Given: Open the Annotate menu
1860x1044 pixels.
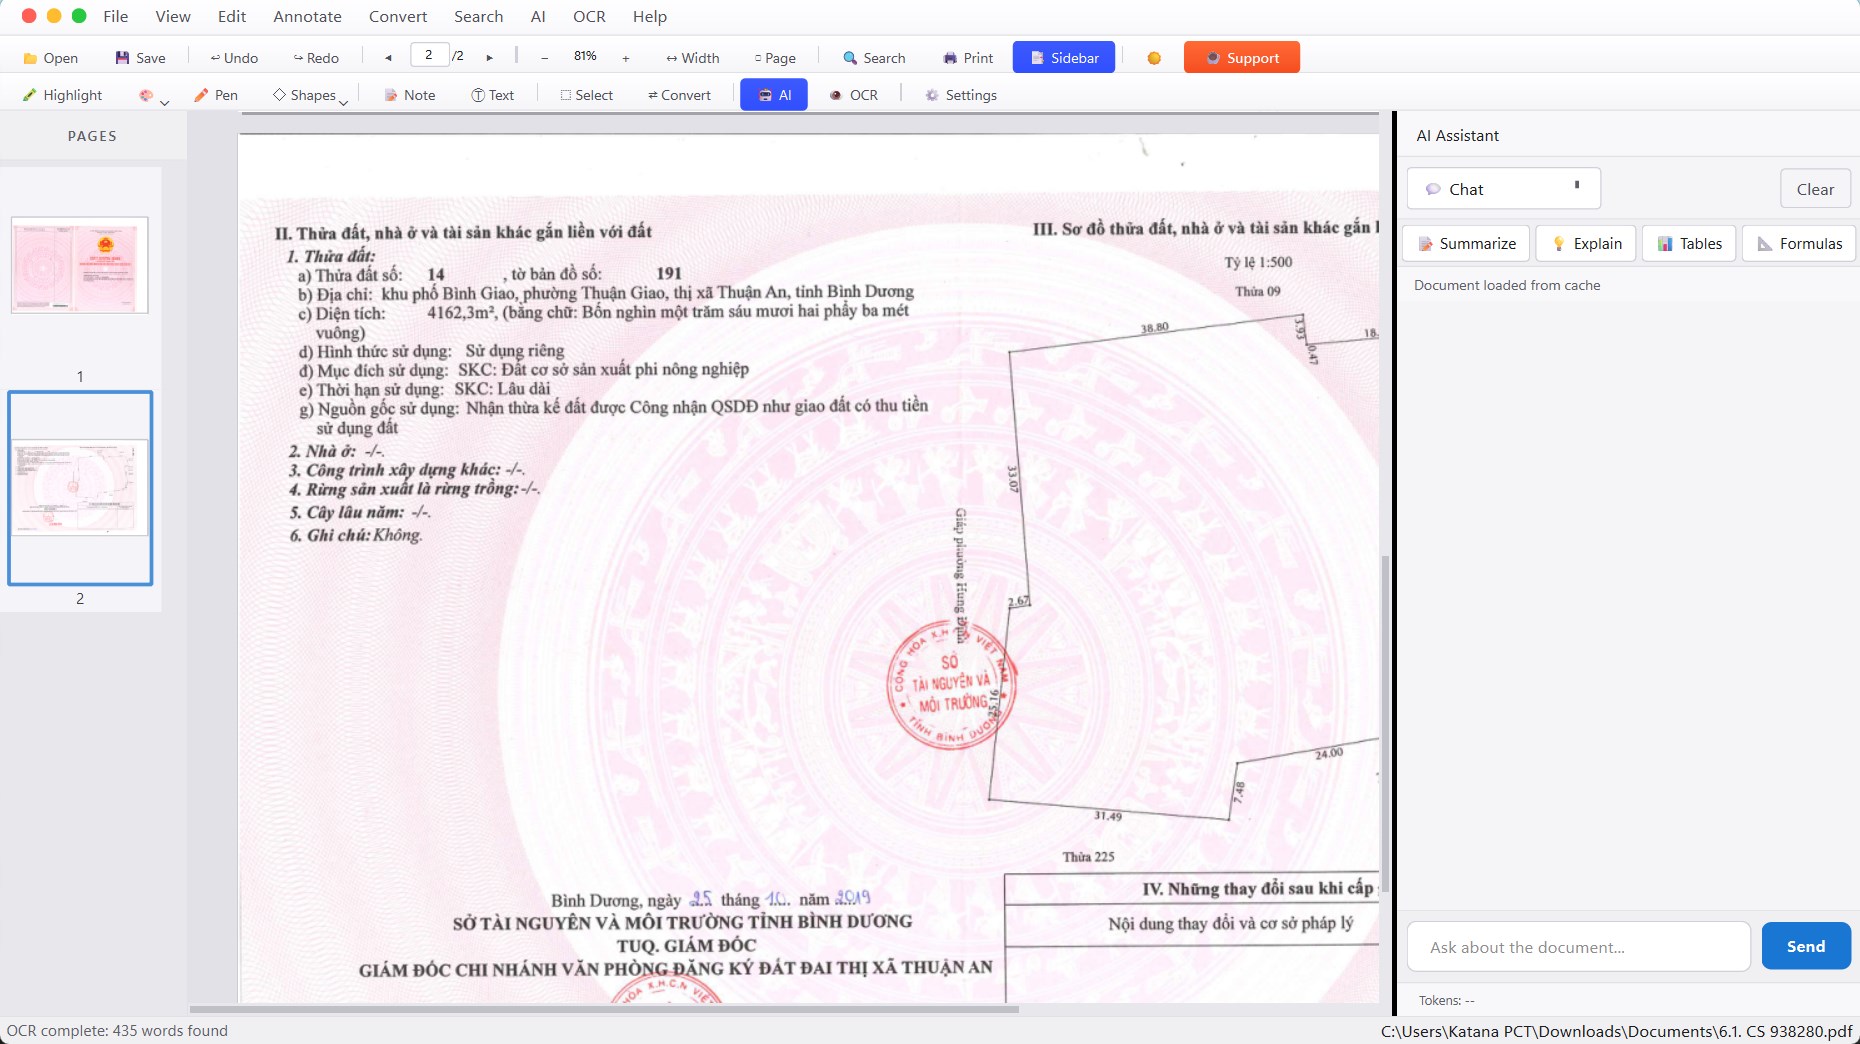Looking at the screenshot, I should 308,17.
